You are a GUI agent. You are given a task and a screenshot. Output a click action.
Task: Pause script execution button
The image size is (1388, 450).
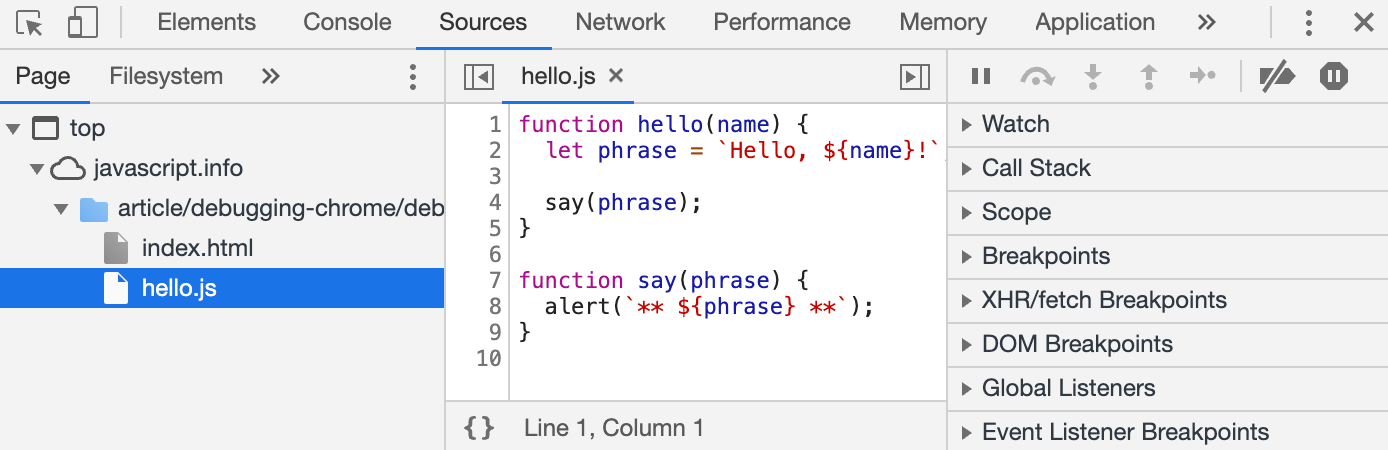[x=981, y=76]
